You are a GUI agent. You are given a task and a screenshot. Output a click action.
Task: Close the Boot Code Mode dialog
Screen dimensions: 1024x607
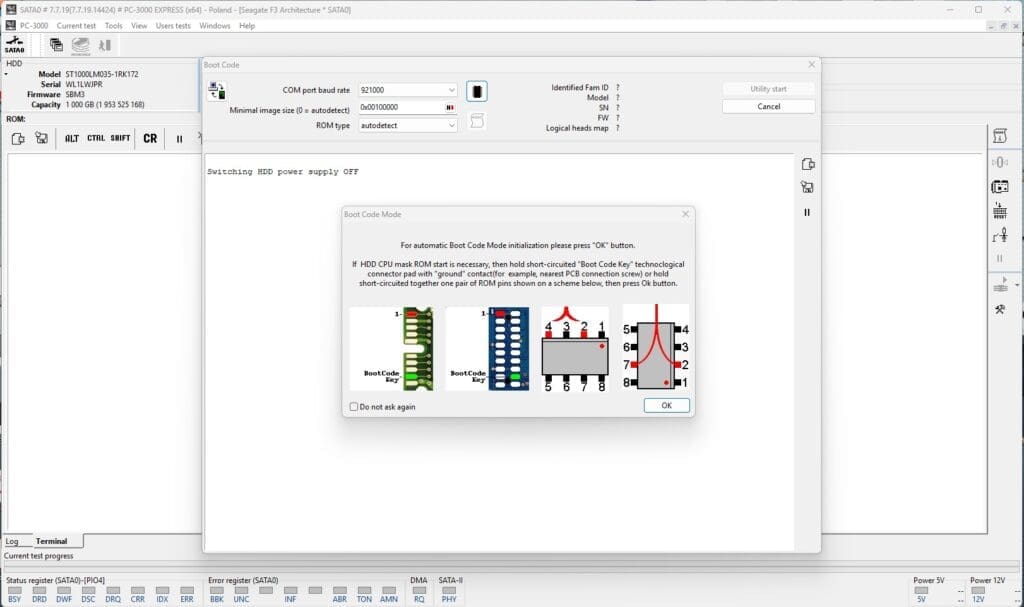[x=685, y=214]
